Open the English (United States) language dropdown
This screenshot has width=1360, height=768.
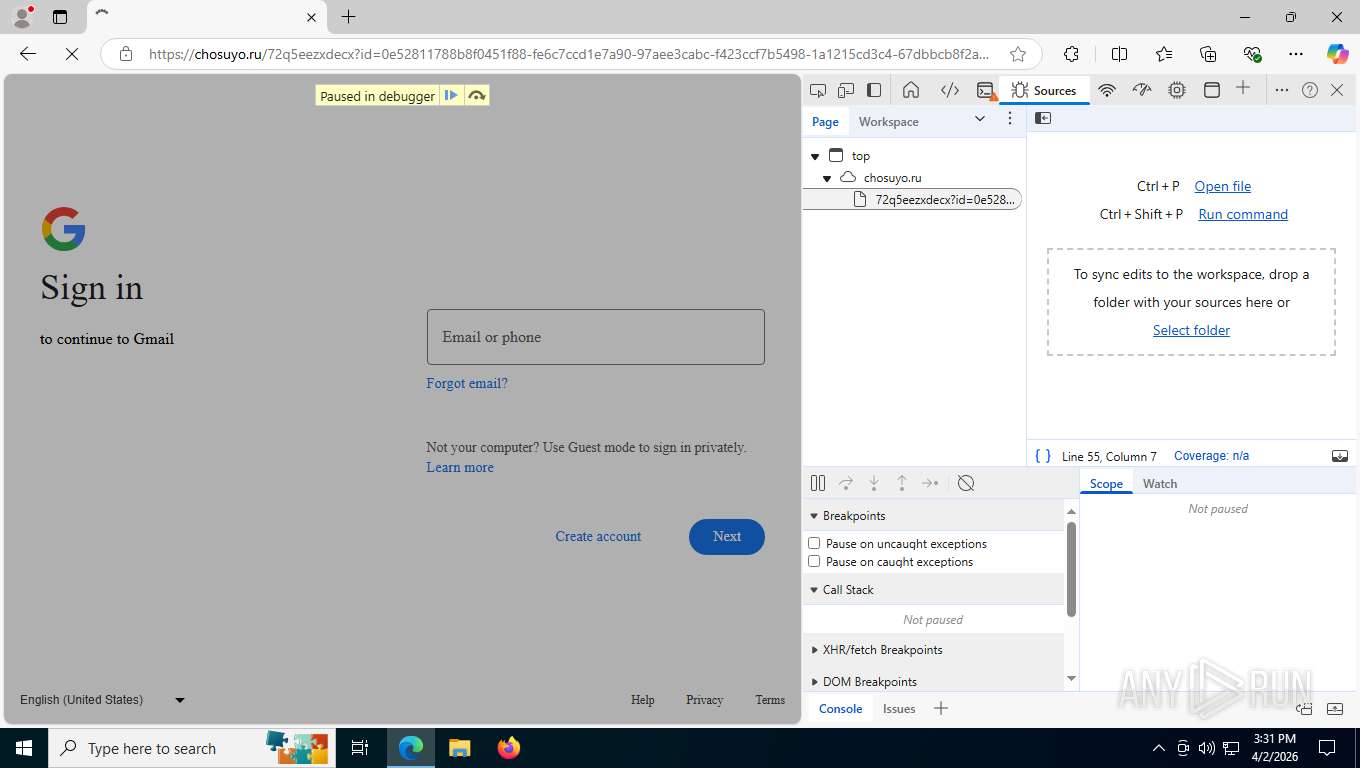pyautogui.click(x=103, y=700)
